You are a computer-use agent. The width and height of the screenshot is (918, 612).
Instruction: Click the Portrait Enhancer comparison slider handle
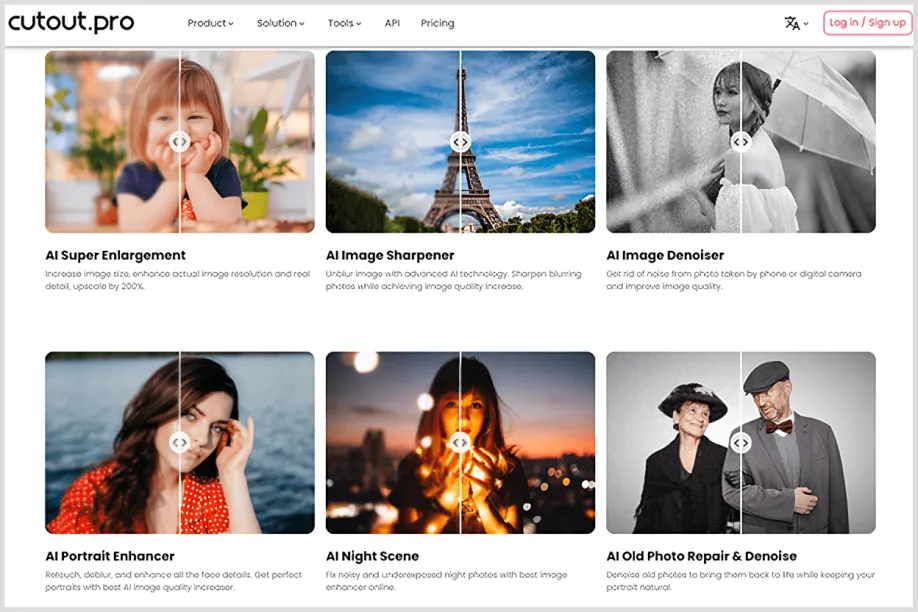click(179, 442)
